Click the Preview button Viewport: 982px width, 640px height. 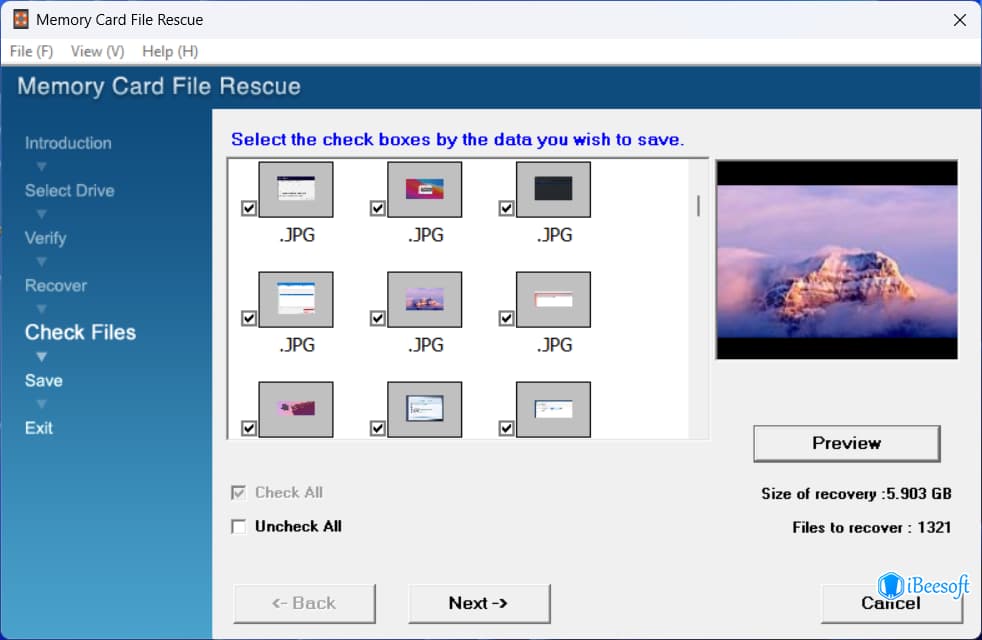[x=846, y=443]
